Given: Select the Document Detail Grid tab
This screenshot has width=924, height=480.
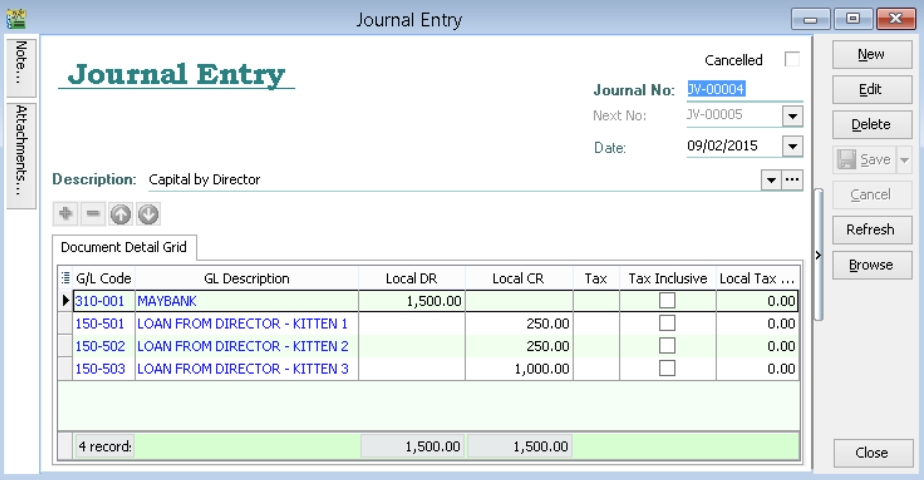Looking at the screenshot, I should tap(126, 246).
